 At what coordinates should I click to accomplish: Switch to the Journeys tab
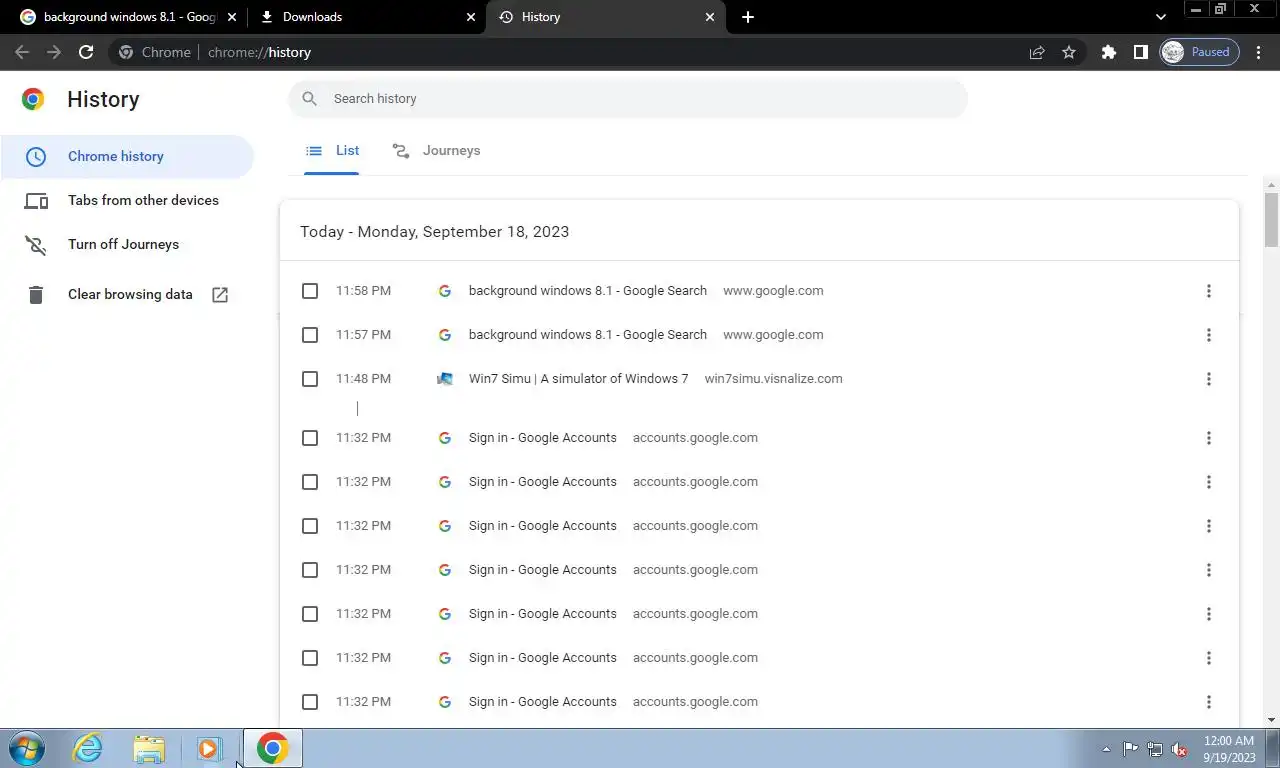pyautogui.click(x=436, y=150)
